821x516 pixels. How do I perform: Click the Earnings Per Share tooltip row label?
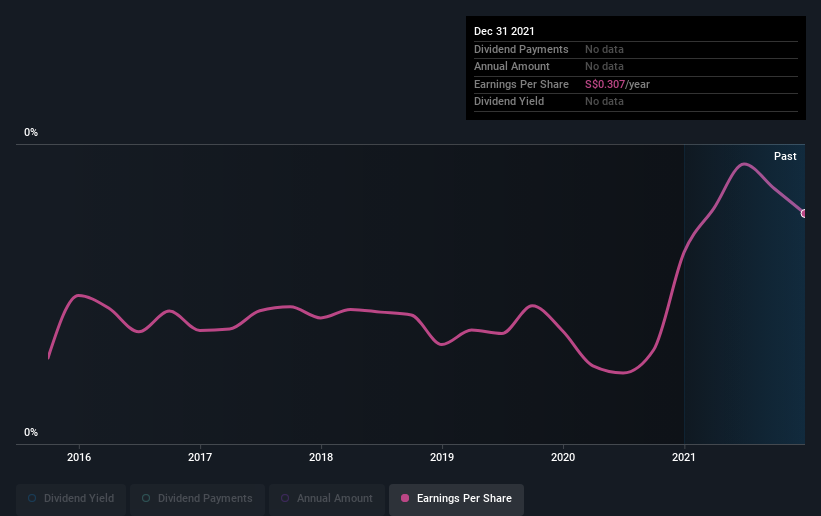(521, 84)
